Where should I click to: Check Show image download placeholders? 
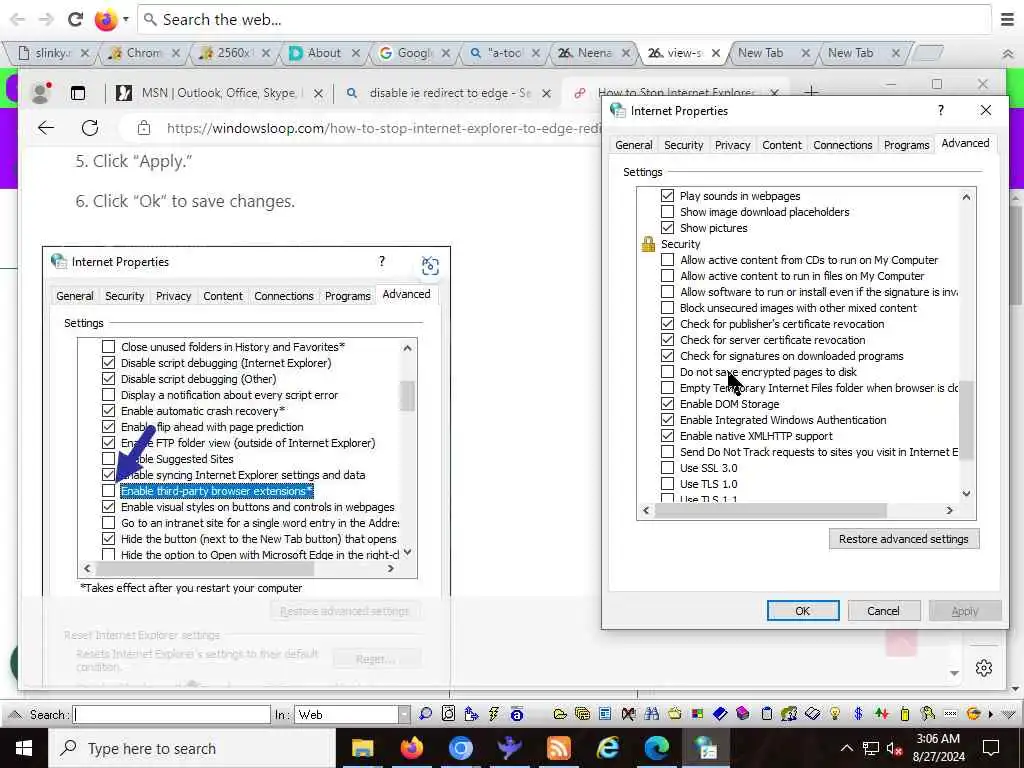tap(667, 212)
